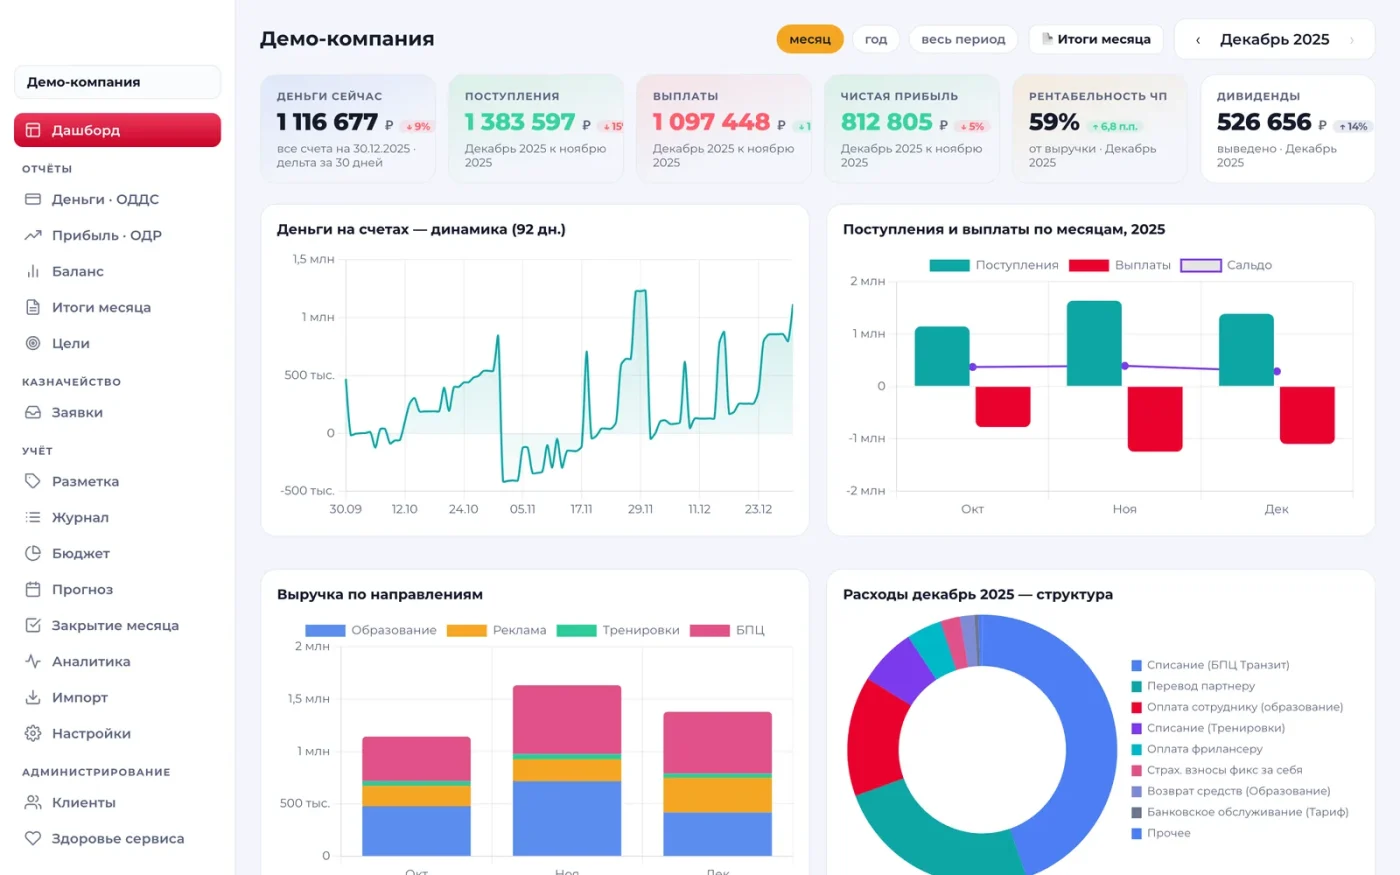1400x875 pixels.
Task: Click the download icon beside Импорт
Action: (x=33, y=697)
